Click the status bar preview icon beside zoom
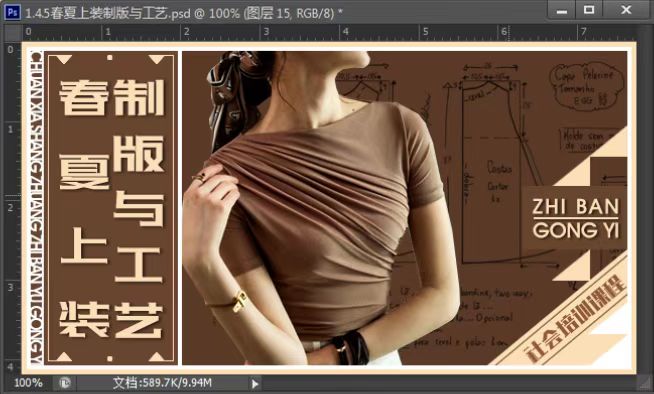 (x=65, y=383)
